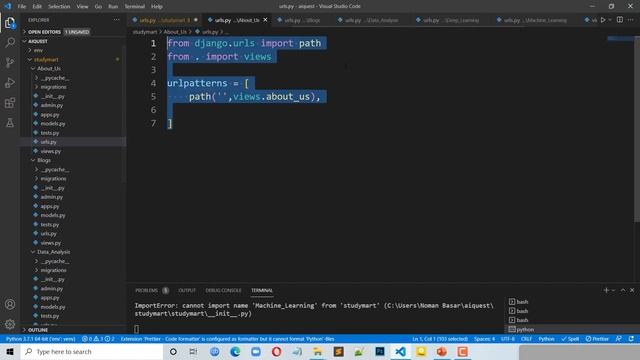Image resolution: width=640 pixels, height=360 pixels.
Task: Collapse the AIQUEST root folder
Action: tap(38, 41)
